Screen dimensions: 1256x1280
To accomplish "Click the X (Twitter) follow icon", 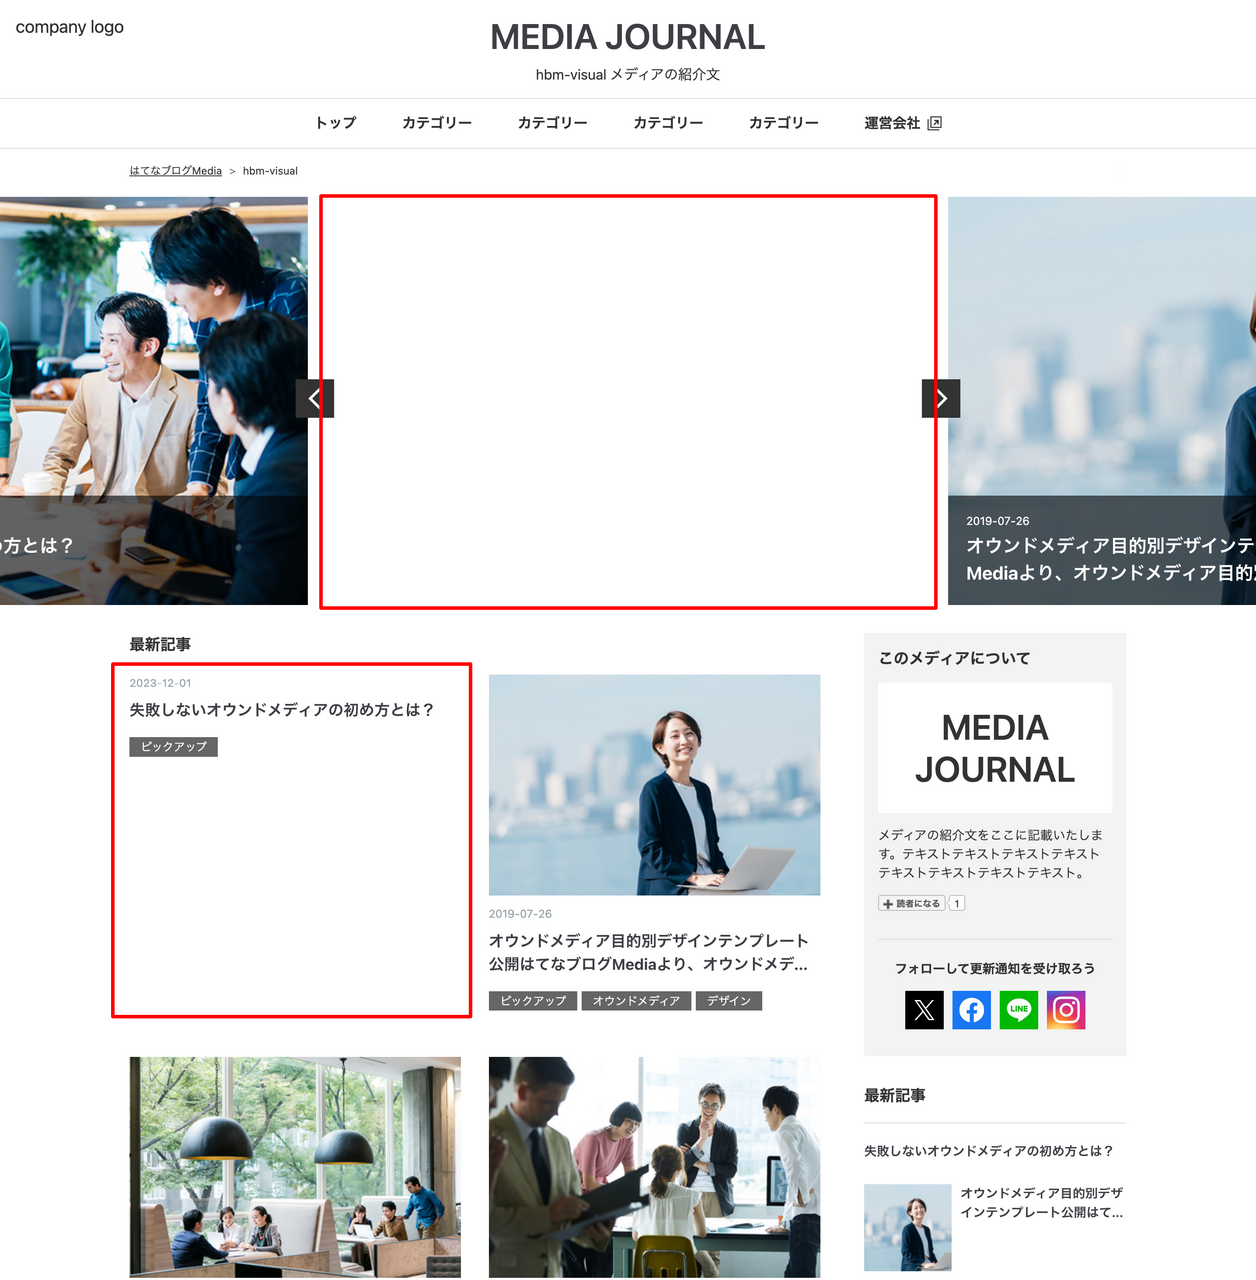I will [x=924, y=1010].
